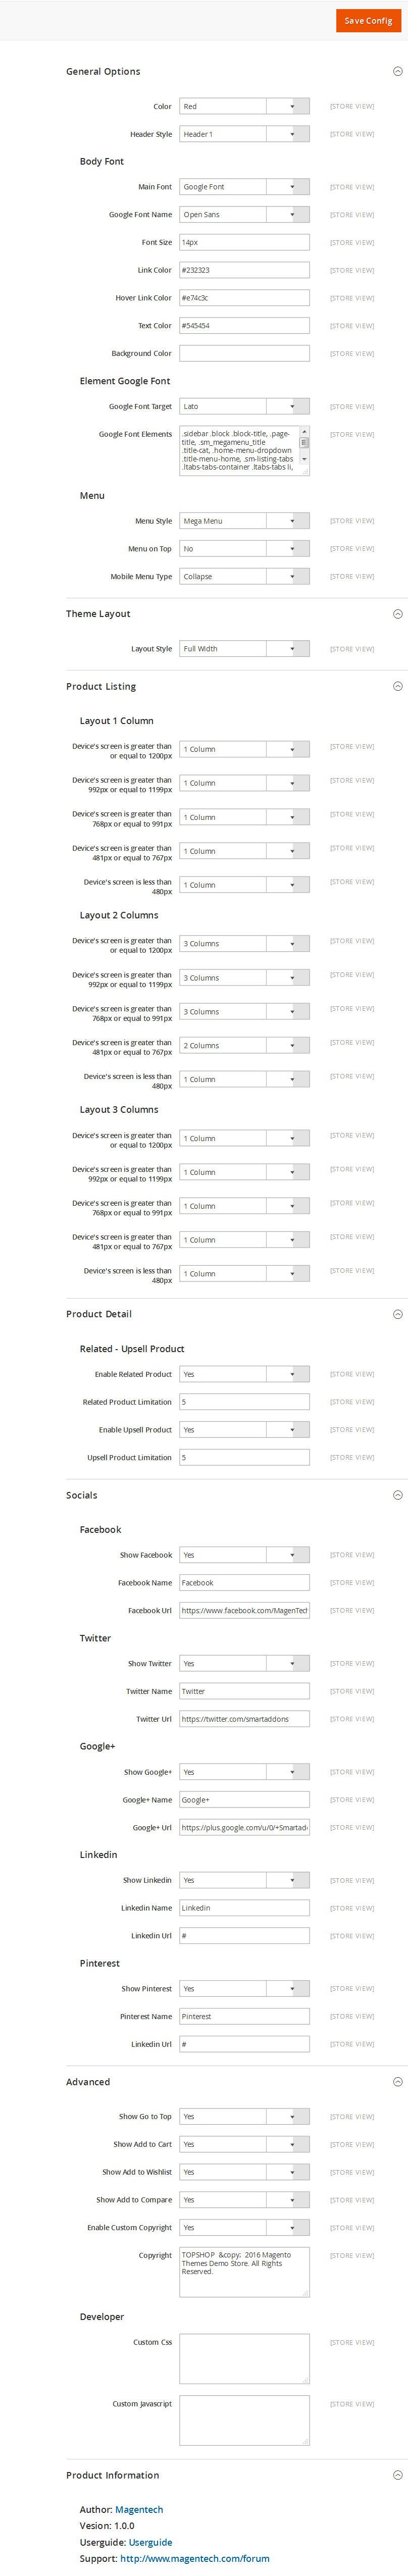Collapse the Product Information section icon

click(398, 2475)
